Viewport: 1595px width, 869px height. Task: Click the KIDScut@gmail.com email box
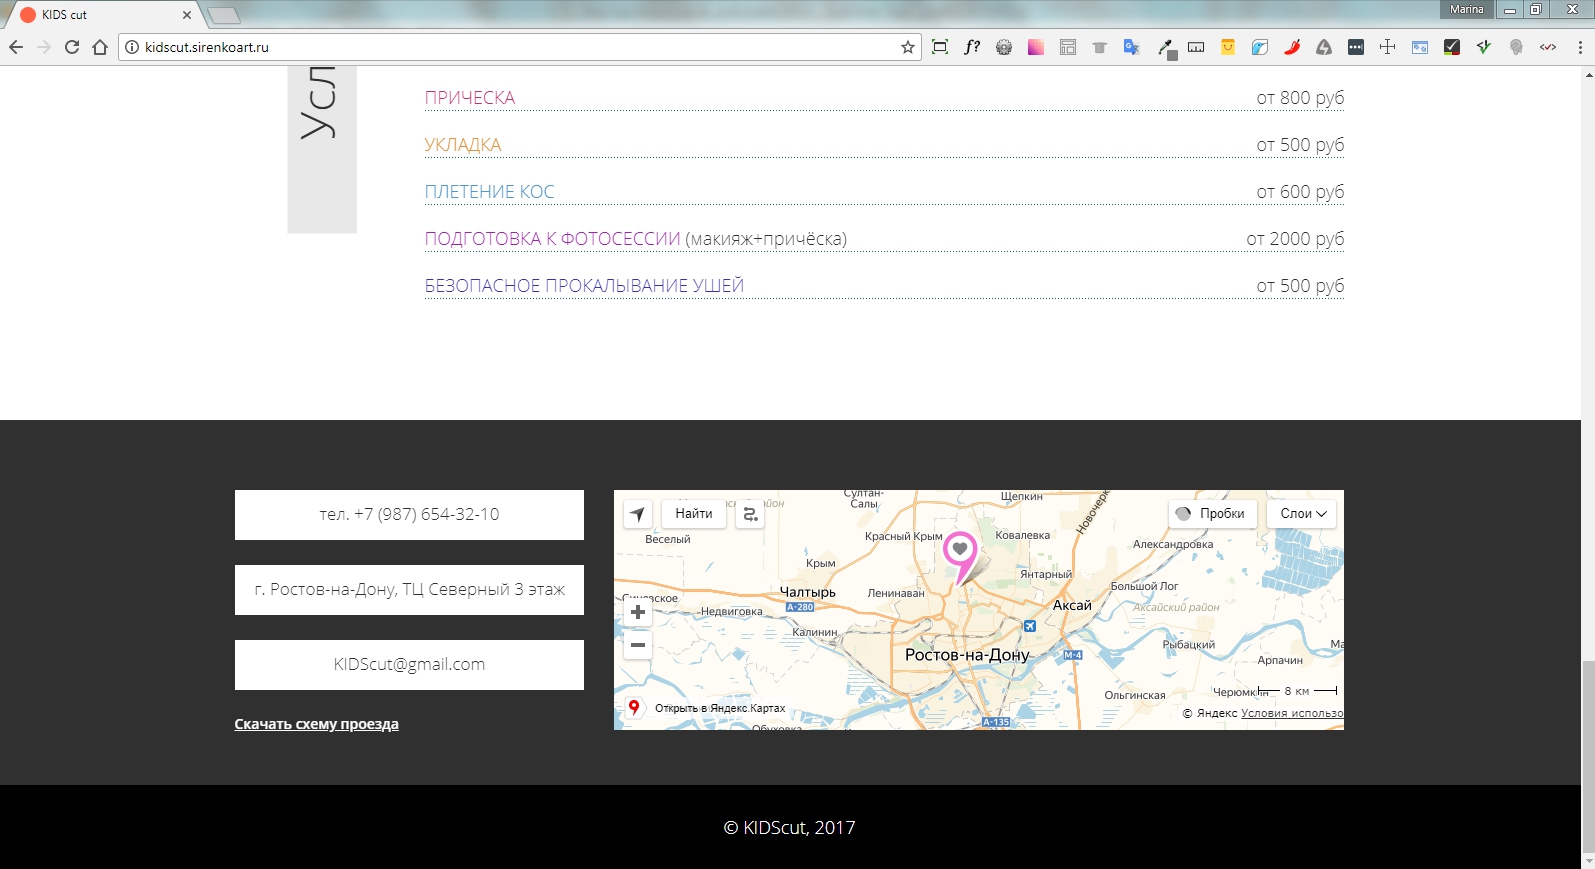tap(409, 665)
